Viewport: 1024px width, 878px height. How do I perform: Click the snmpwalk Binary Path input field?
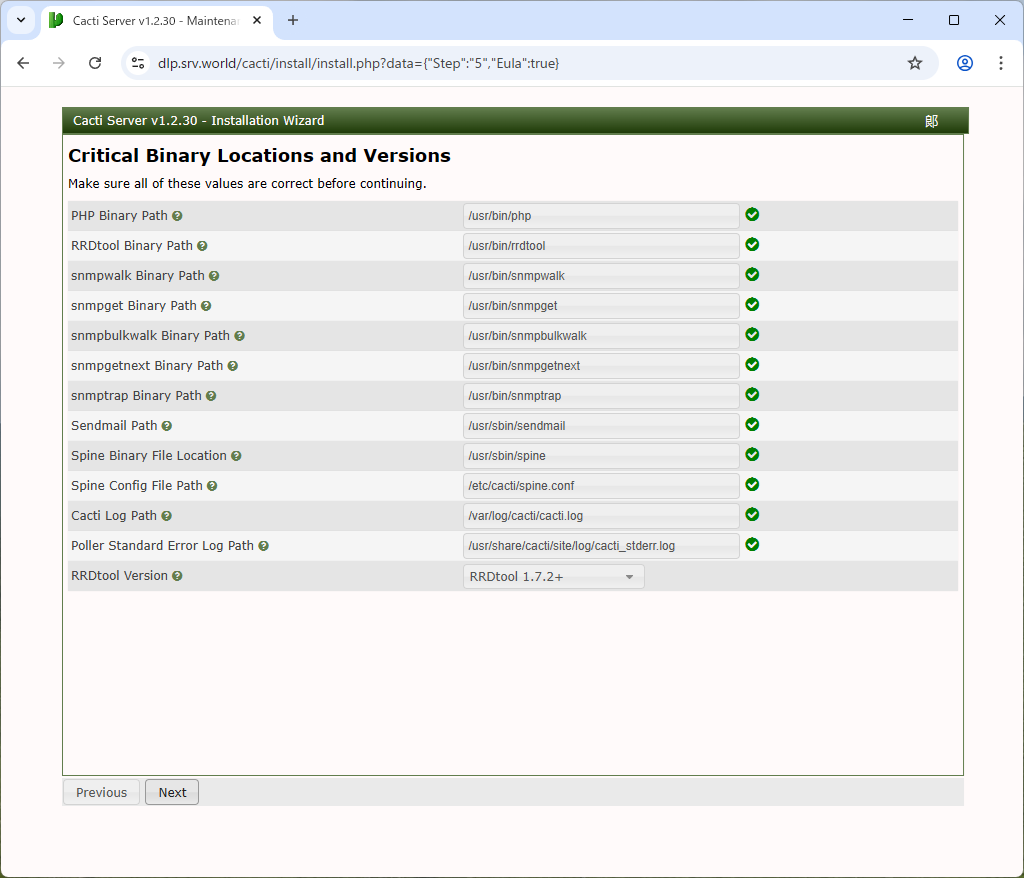(601, 276)
